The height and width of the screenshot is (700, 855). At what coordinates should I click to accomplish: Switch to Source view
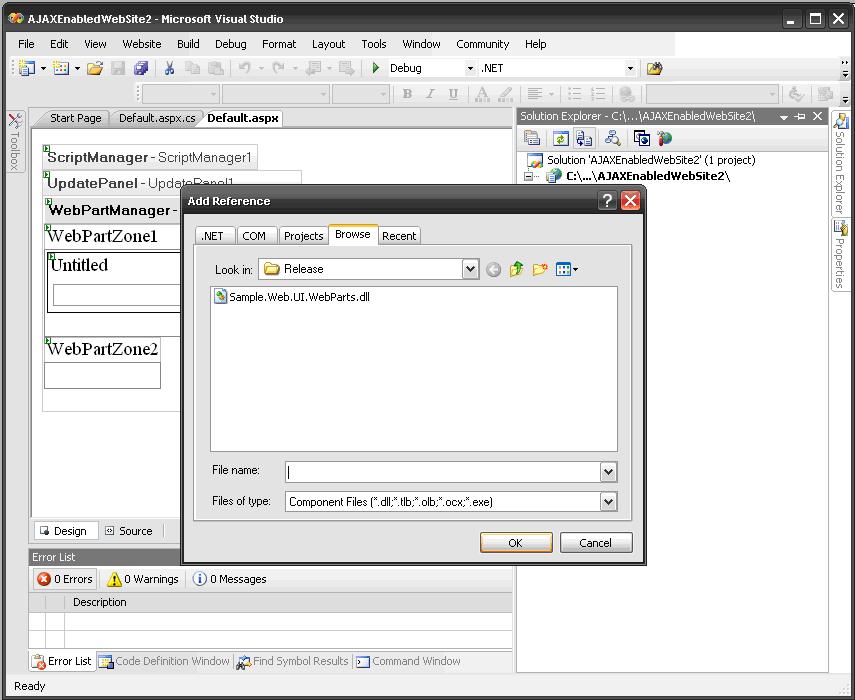click(x=129, y=531)
